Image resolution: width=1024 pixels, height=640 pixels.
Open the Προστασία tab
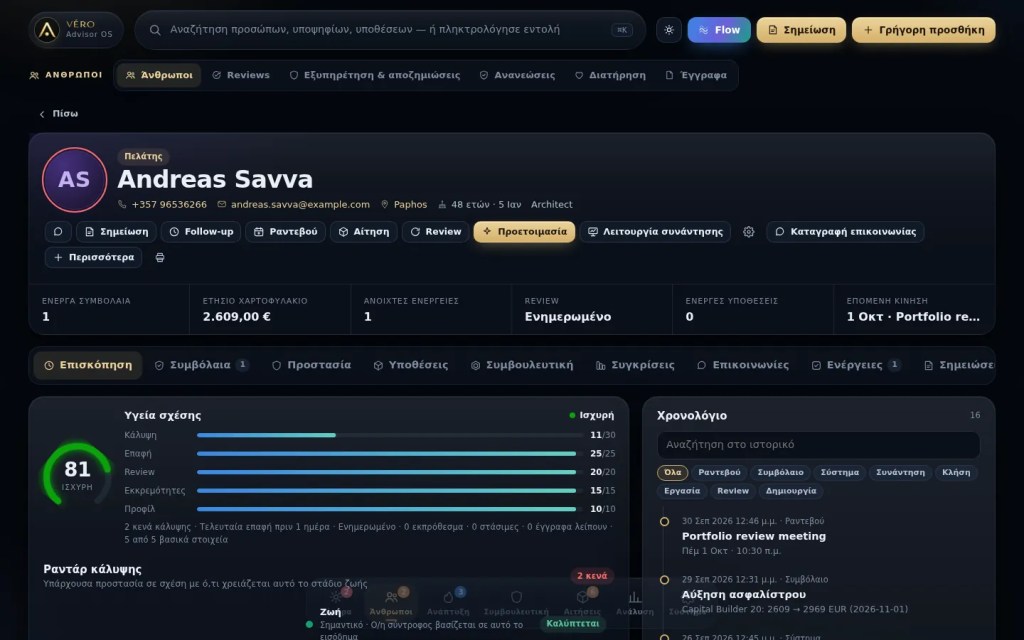pos(312,365)
